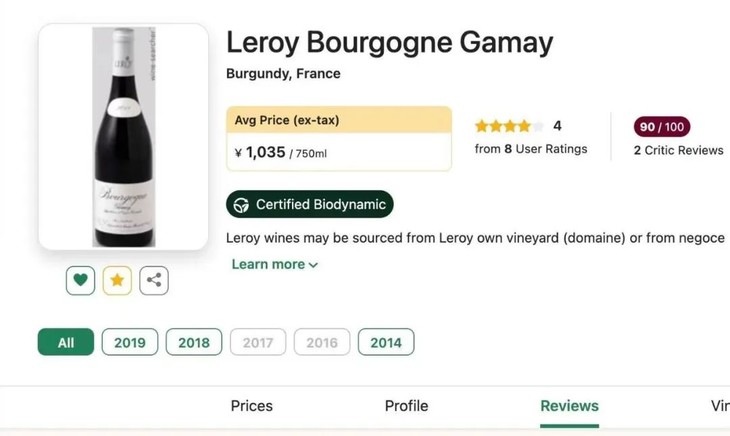The image size is (730, 436).
Task: Click the chevron next to Learn more
Action: (x=313, y=265)
